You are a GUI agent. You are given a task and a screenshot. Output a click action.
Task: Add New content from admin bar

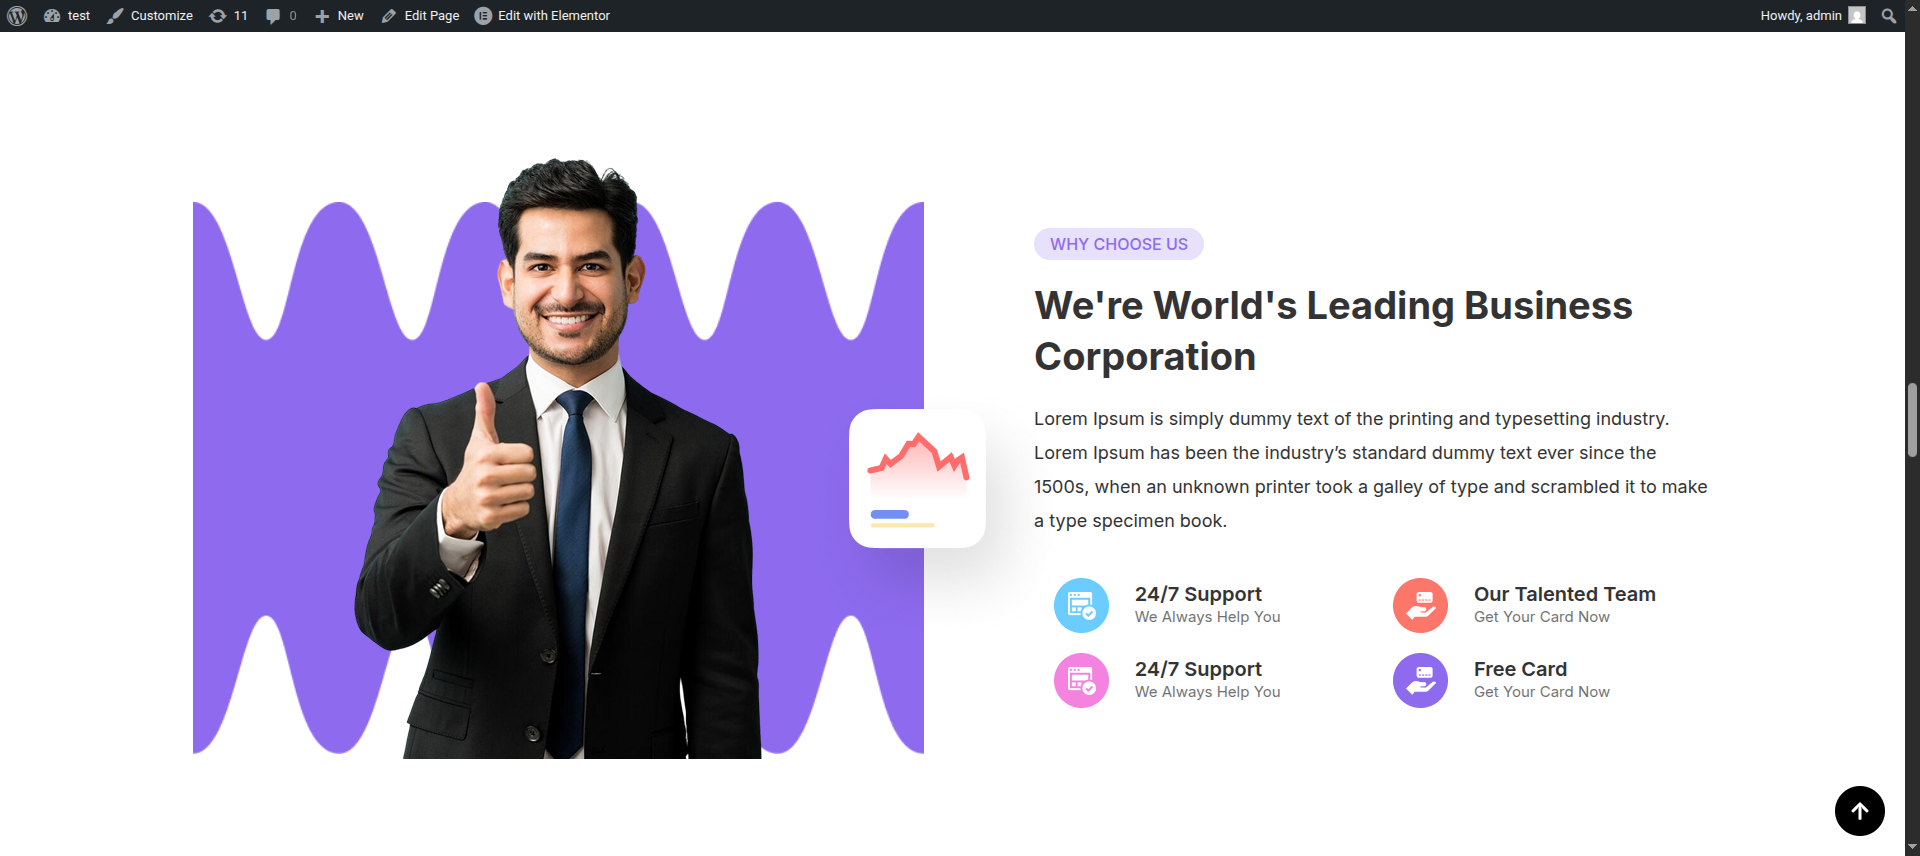point(339,16)
